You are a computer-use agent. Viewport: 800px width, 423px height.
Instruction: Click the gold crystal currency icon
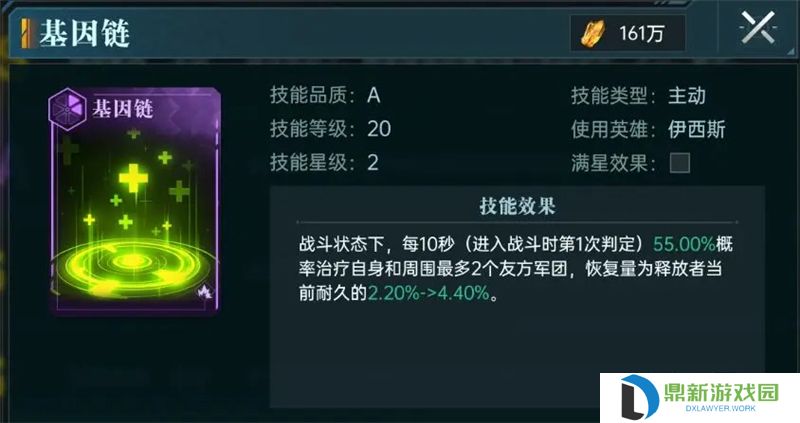click(x=593, y=33)
